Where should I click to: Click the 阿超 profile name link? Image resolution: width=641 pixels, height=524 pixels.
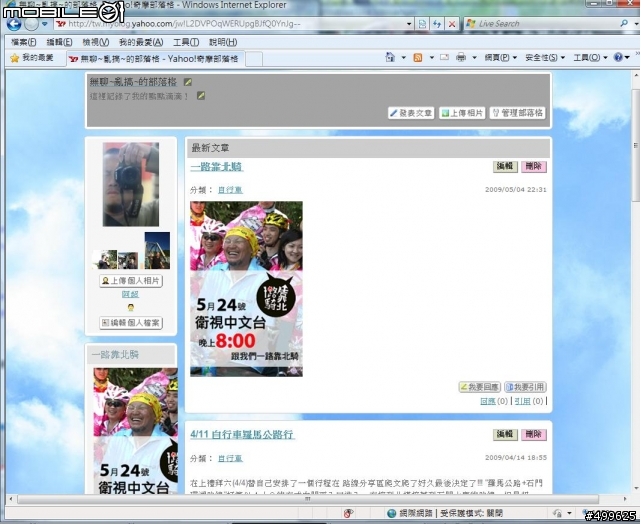130,294
